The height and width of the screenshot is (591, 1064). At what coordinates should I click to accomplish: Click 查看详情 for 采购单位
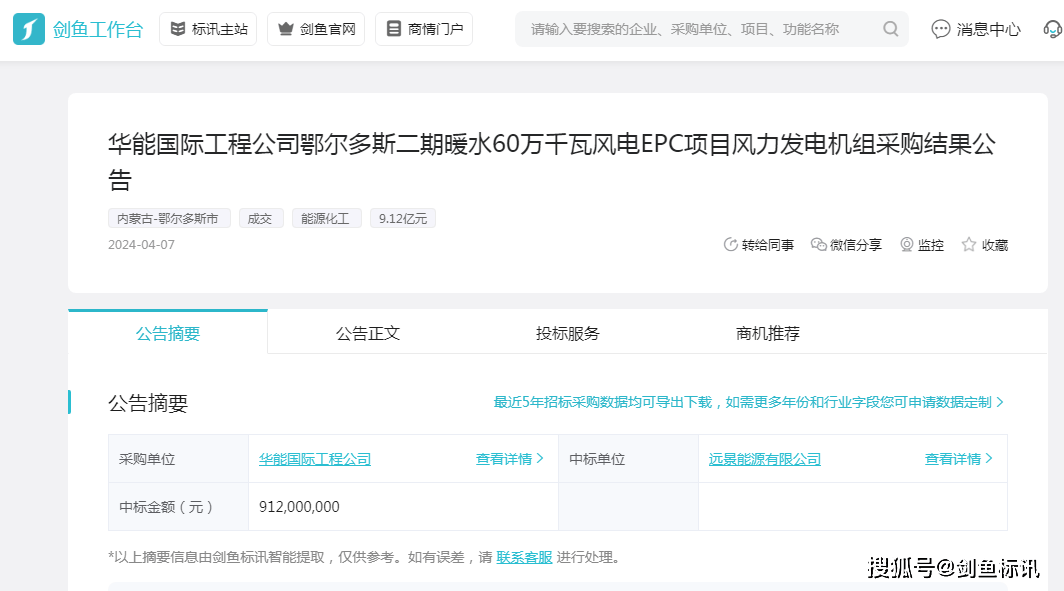tap(510, 459)
